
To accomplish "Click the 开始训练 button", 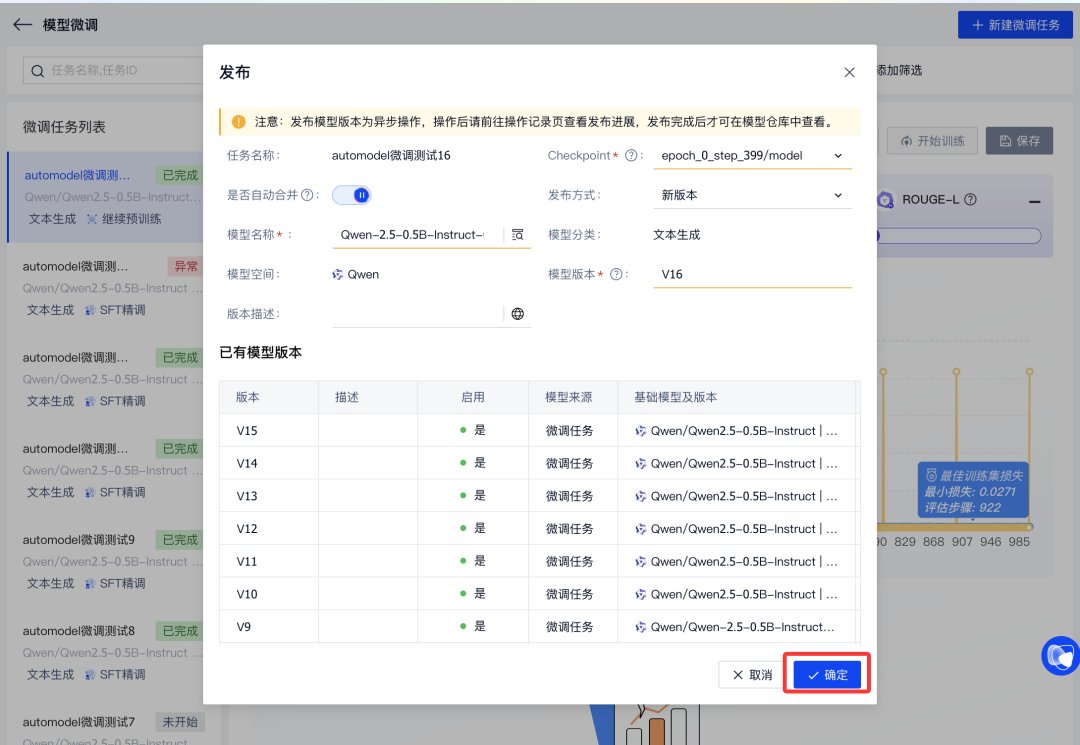I will (x=933, y=140).
